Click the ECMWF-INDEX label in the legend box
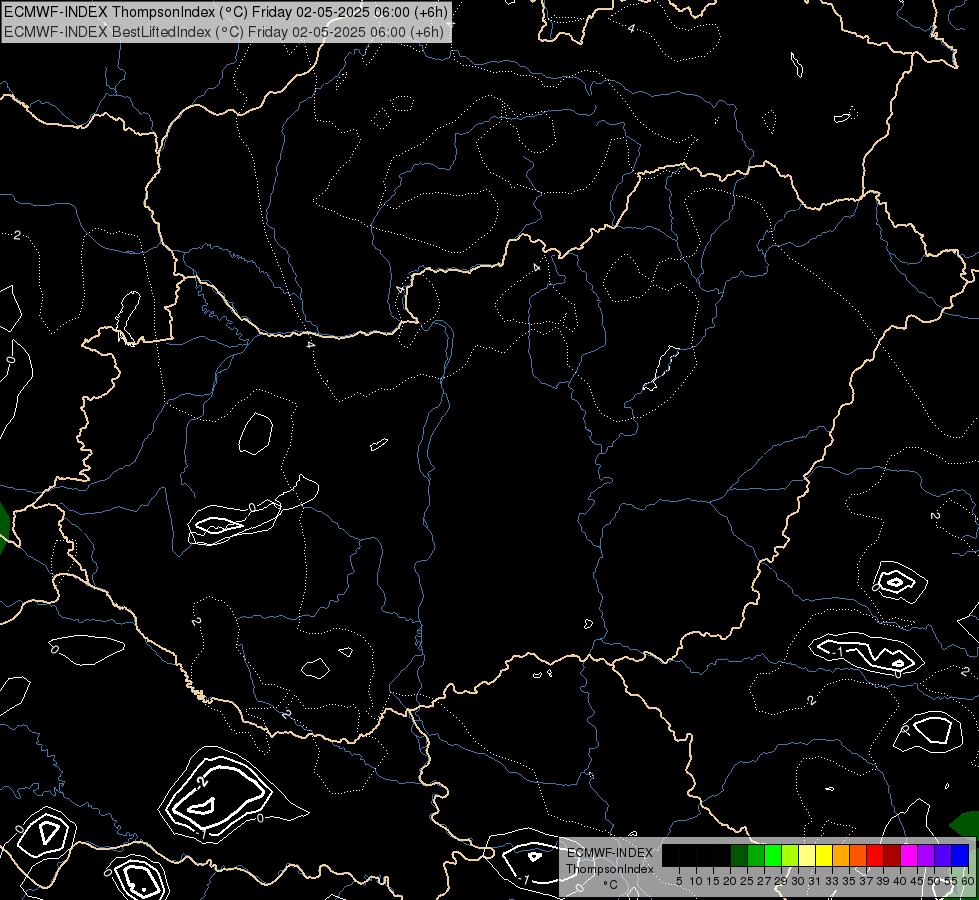The height and width of the screenshot is (900, 979). pyautogui.click(x=610, y=853)
